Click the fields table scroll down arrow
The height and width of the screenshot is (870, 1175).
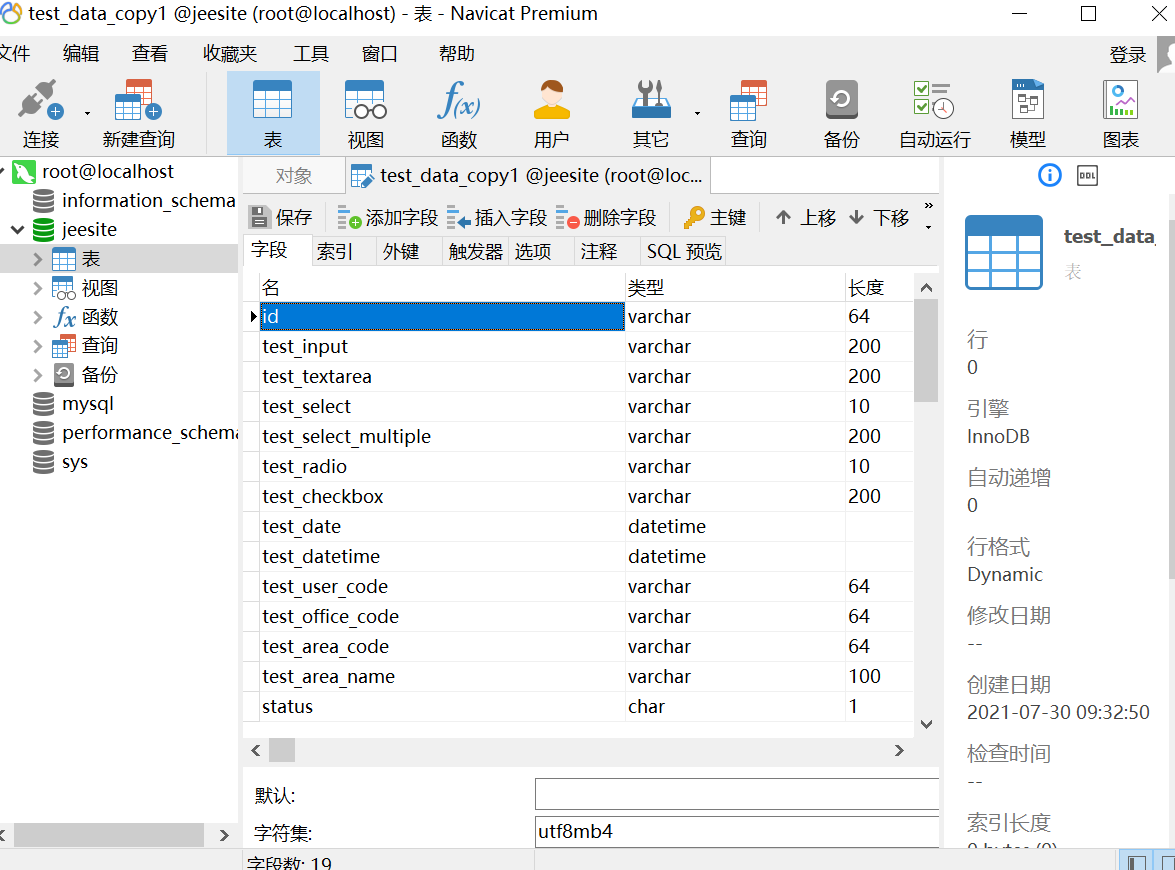click(926, 724)
